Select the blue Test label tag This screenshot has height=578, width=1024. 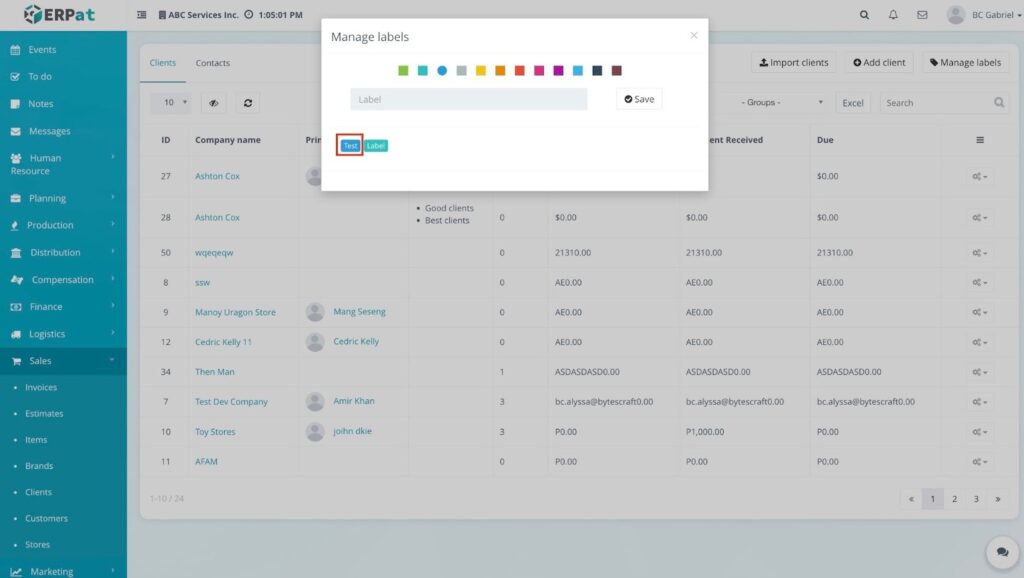point(349,146)
